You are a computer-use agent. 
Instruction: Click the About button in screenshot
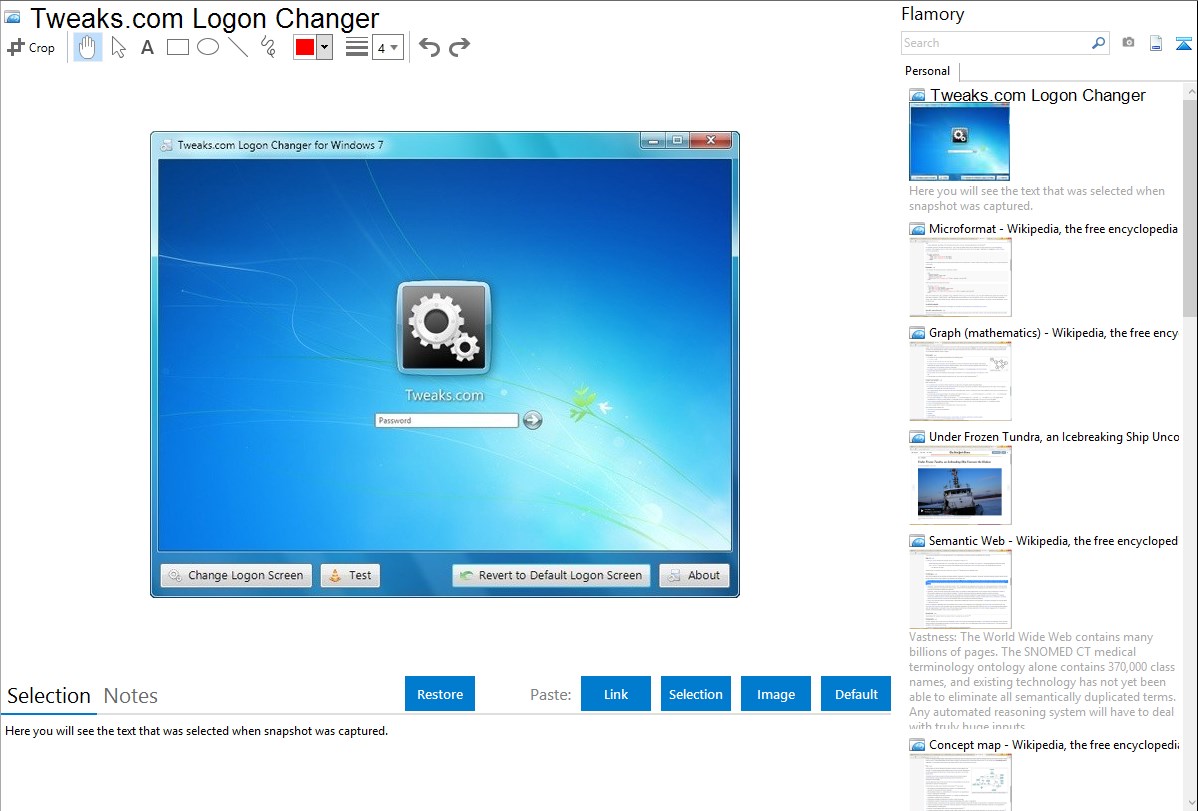click(695, 576)
